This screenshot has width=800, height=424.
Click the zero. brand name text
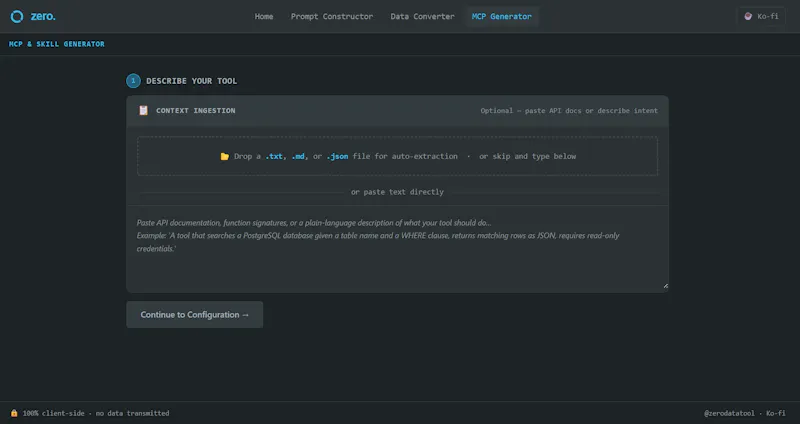(43, 16)
